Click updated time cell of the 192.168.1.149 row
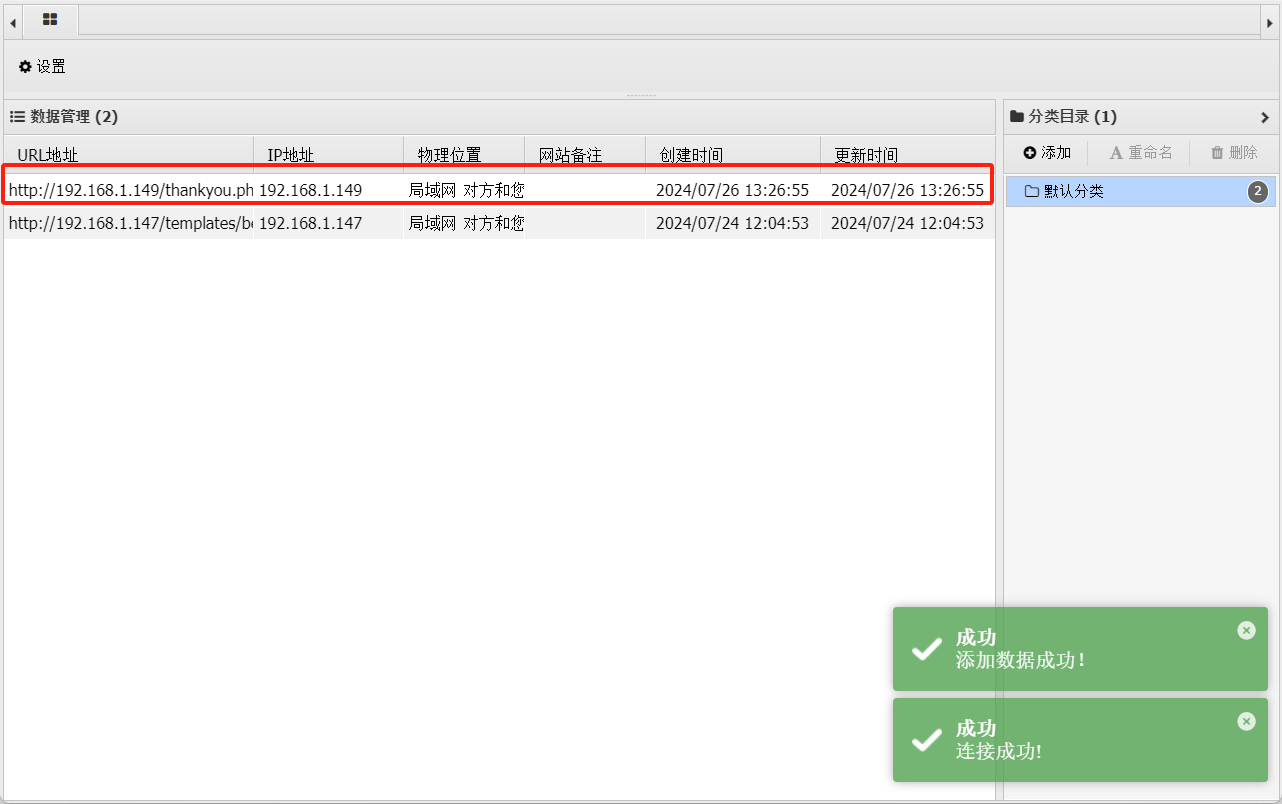This screenshot has width=1282, height=804. pos(908,190)
